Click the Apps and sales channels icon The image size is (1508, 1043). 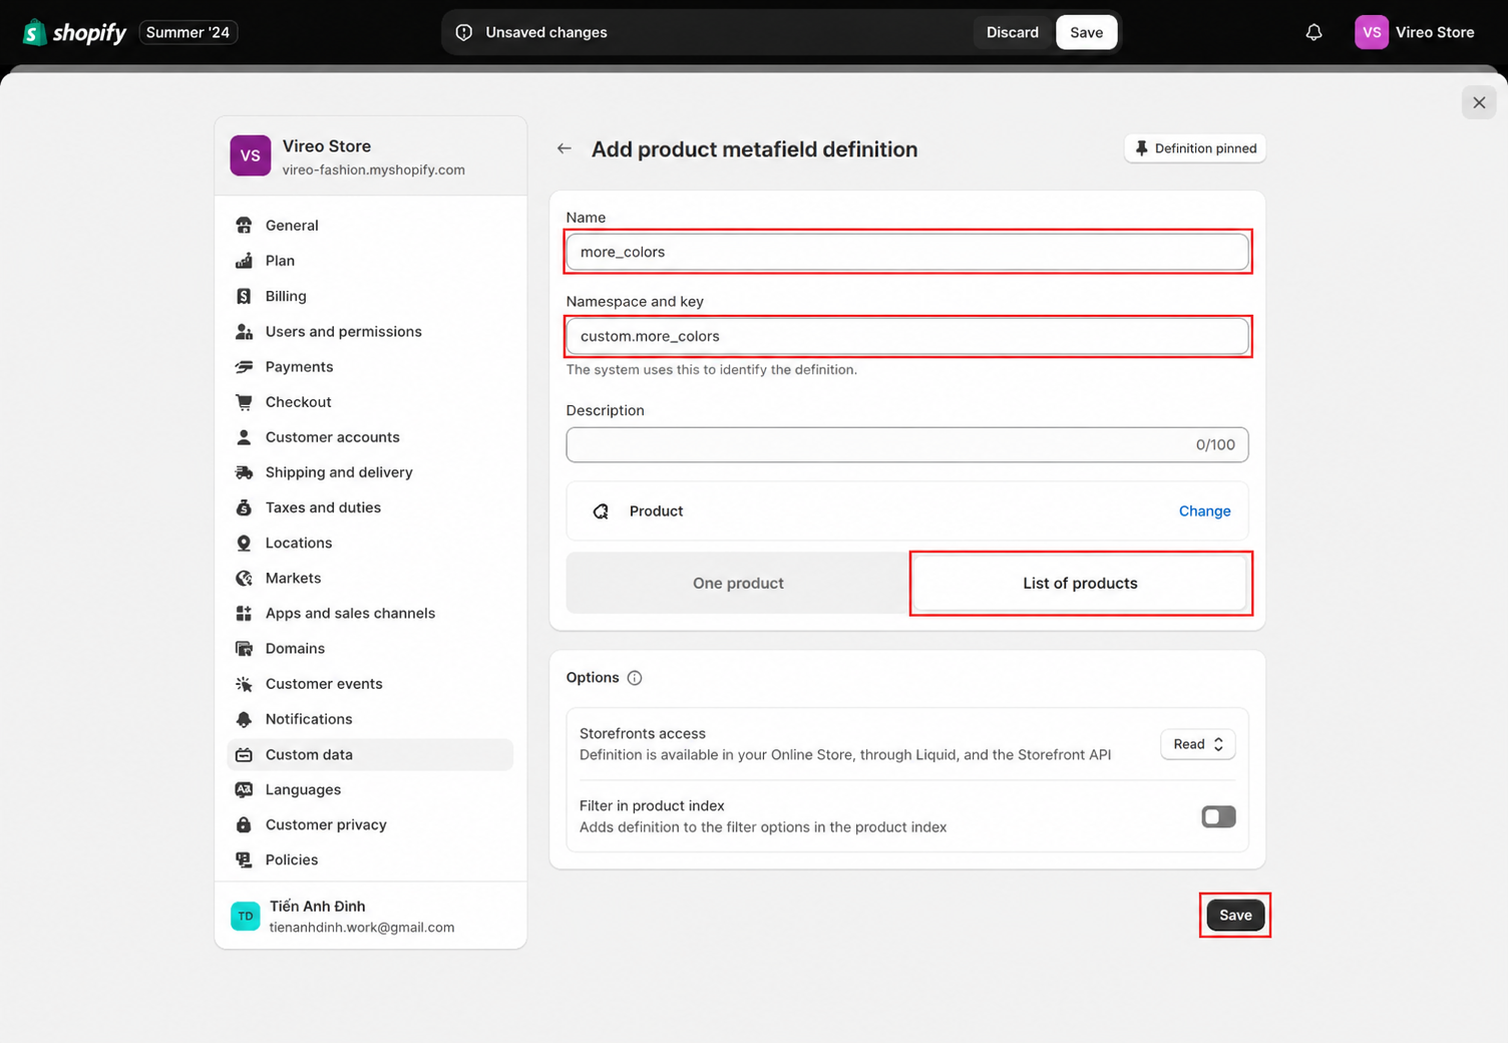tap(244, 613)
